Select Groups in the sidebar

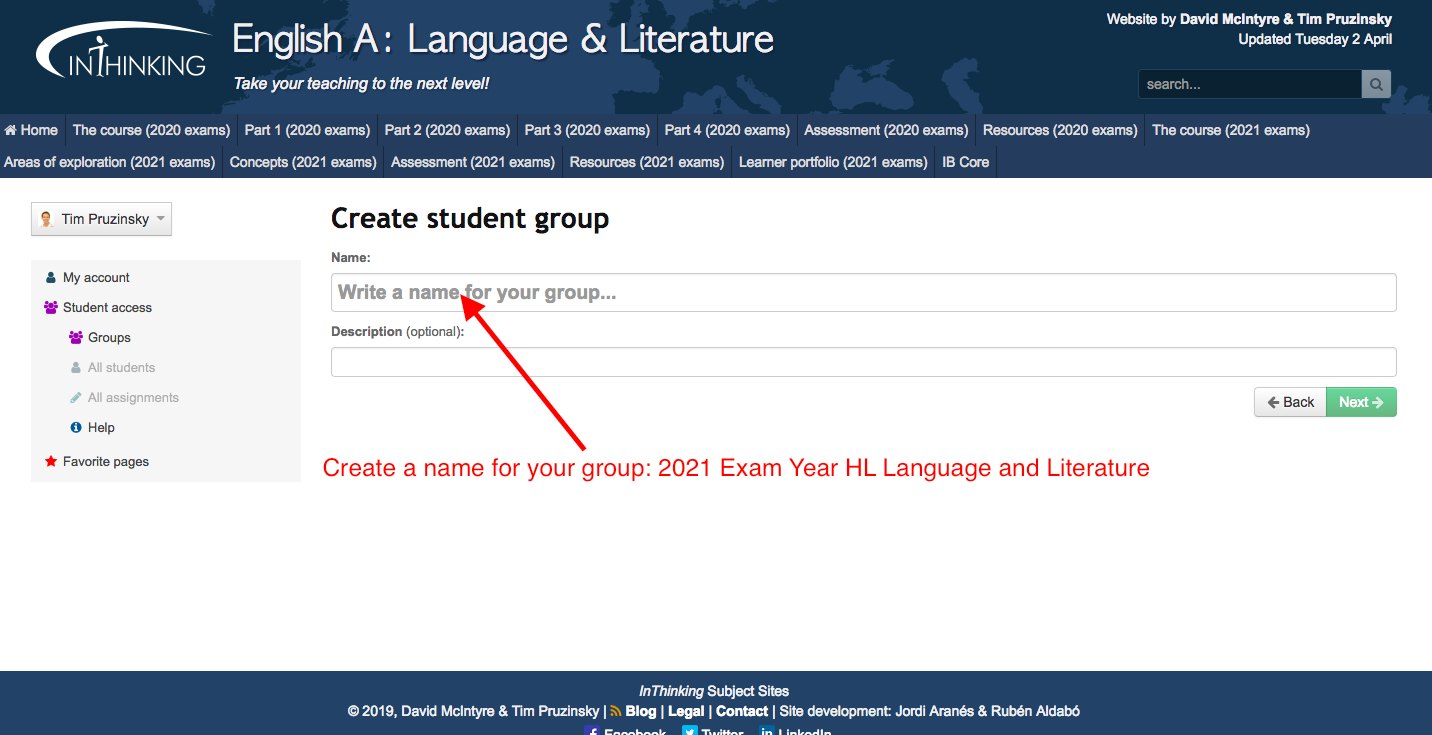(109, 338)
